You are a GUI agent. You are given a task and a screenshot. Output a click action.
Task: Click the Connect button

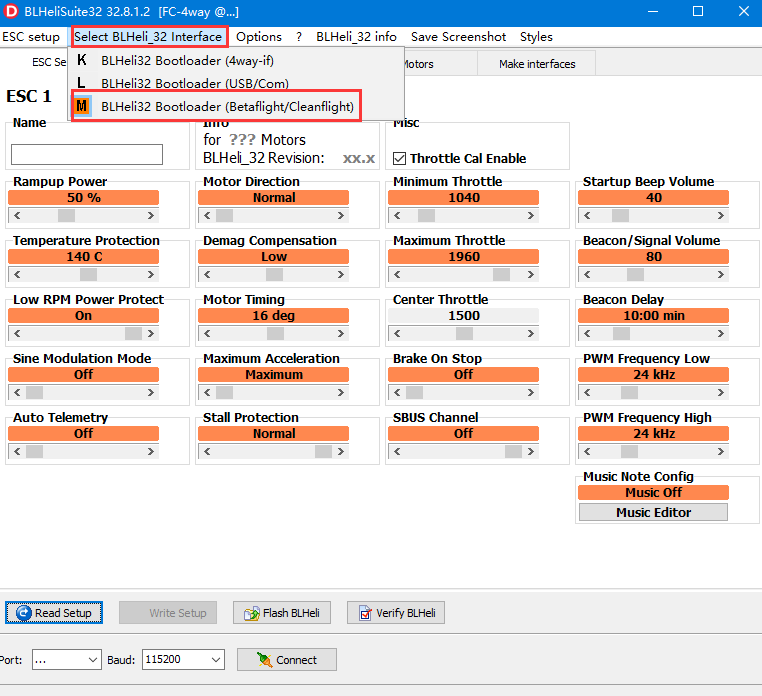(287, 660)
